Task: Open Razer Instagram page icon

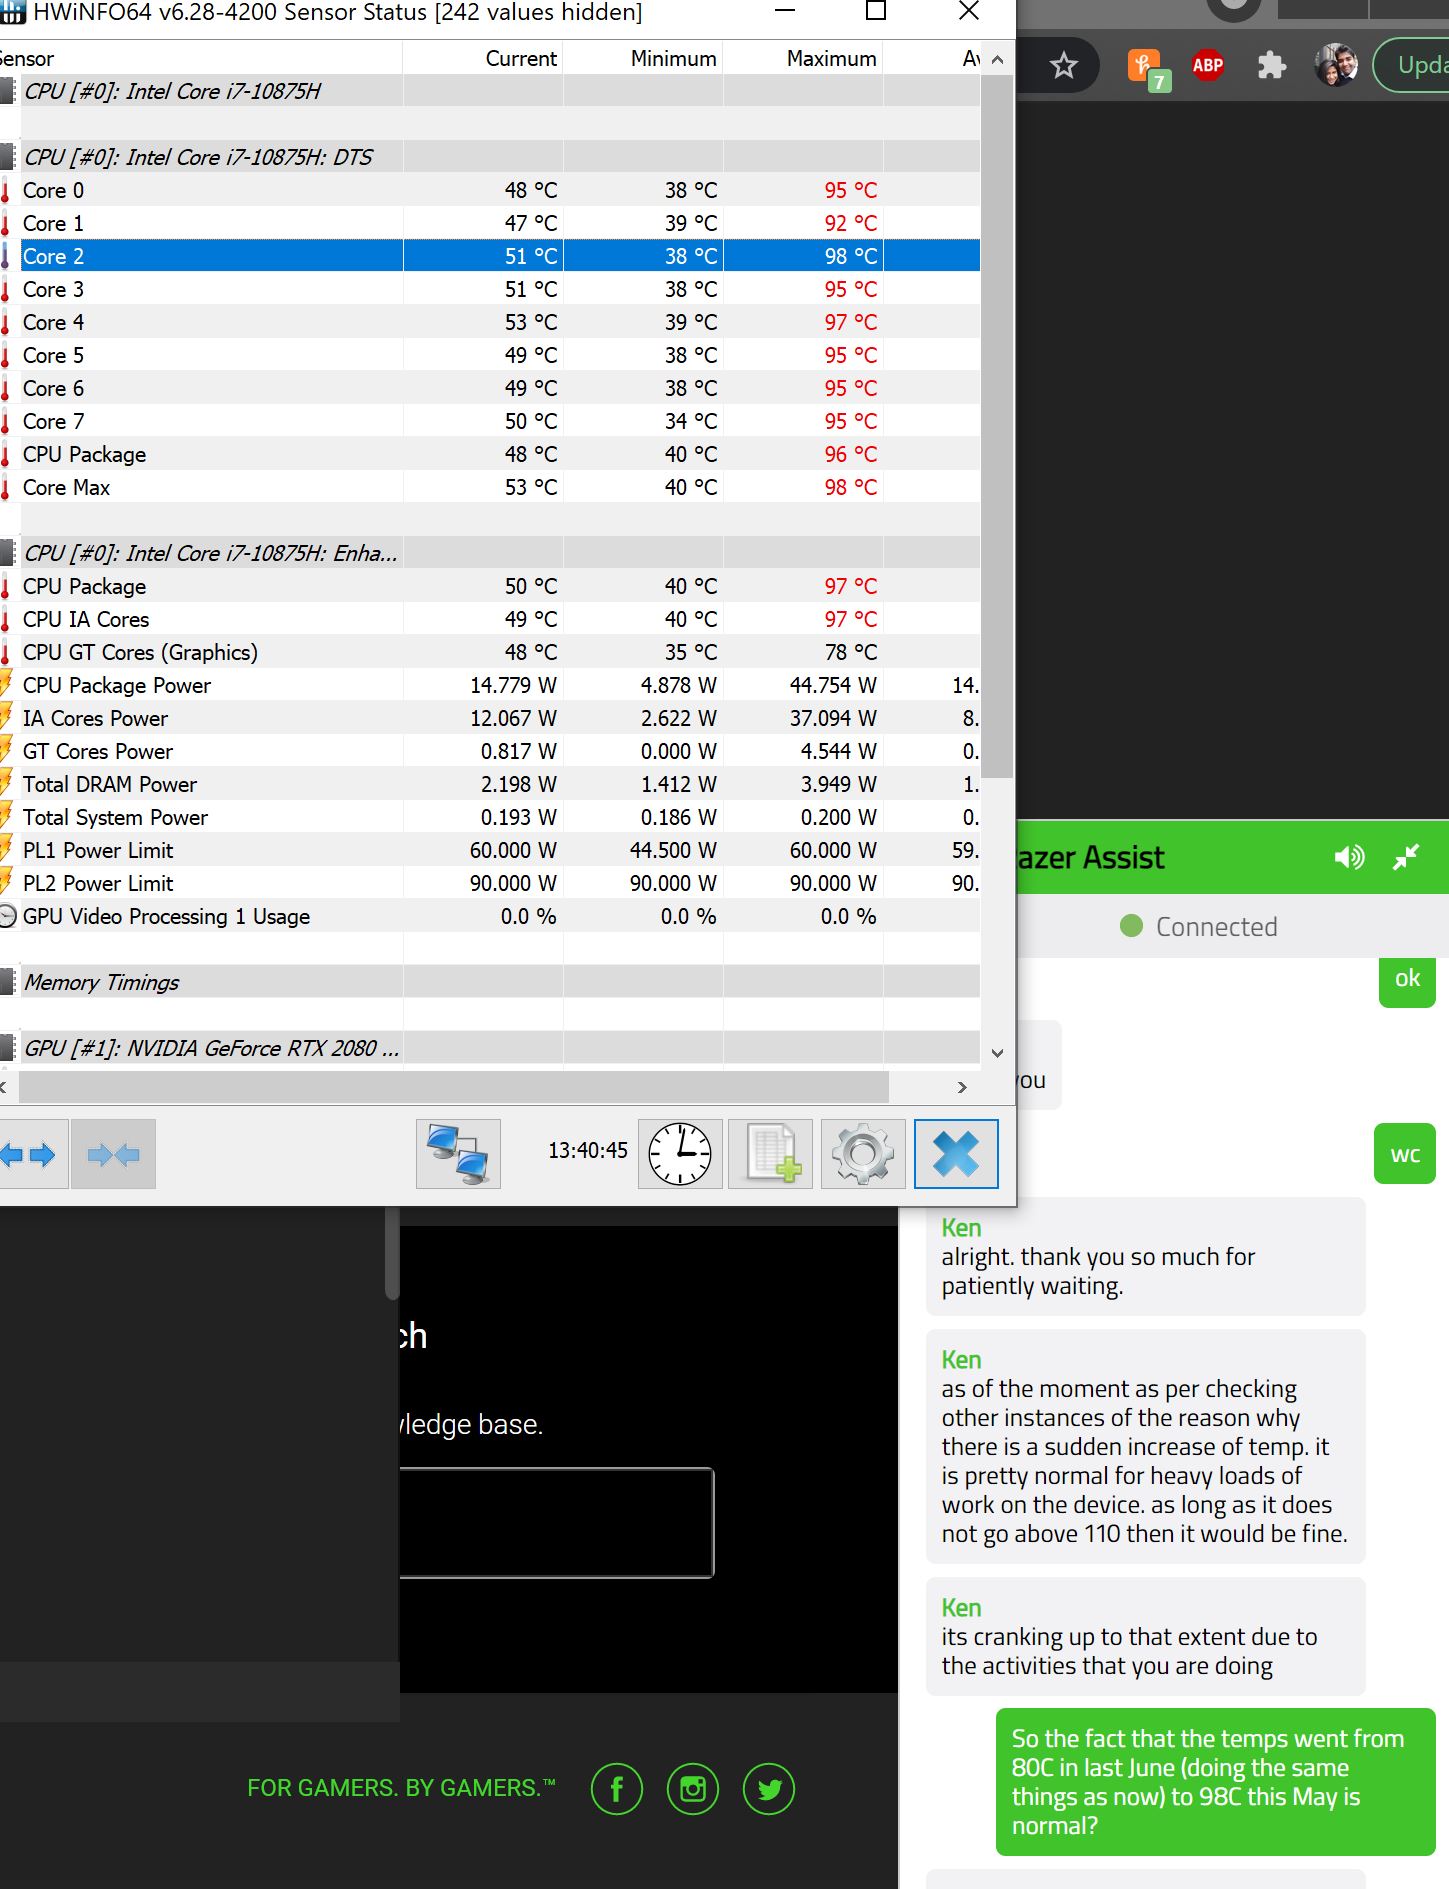Action: point(693,1789)
